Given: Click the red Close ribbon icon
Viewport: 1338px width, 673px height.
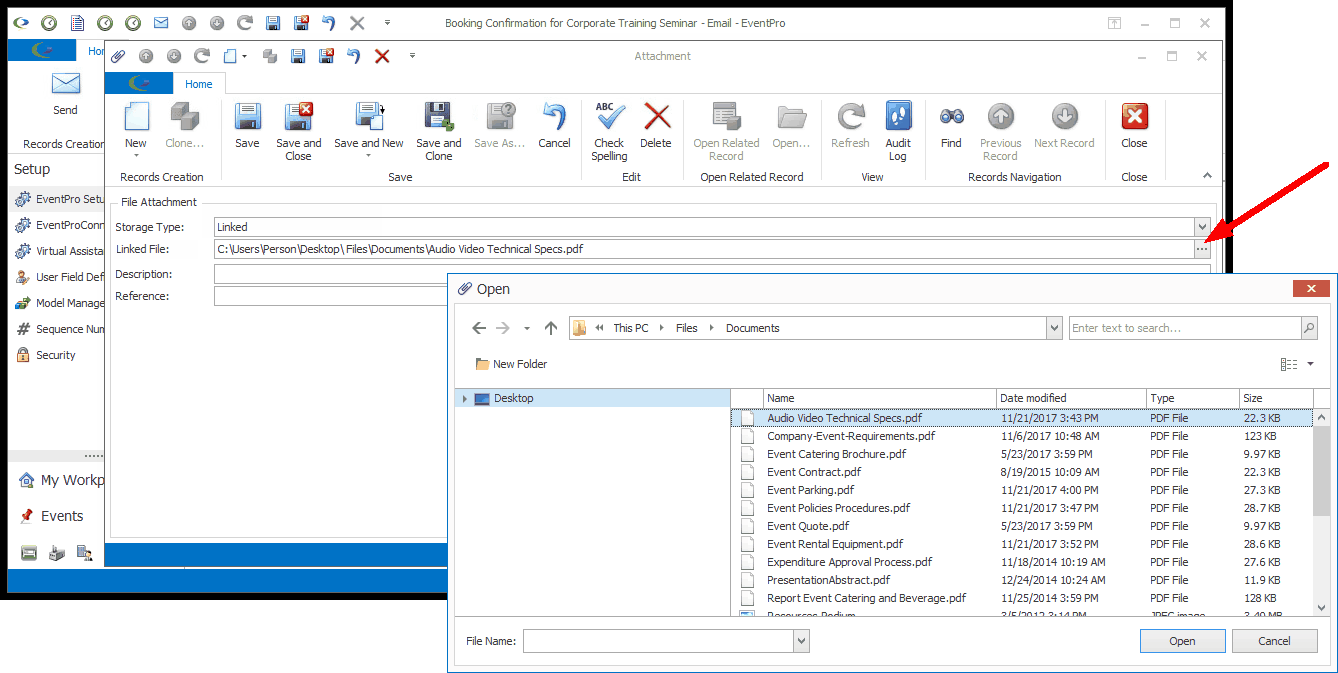Looking at the screenshot, I should click(1134, 116).
